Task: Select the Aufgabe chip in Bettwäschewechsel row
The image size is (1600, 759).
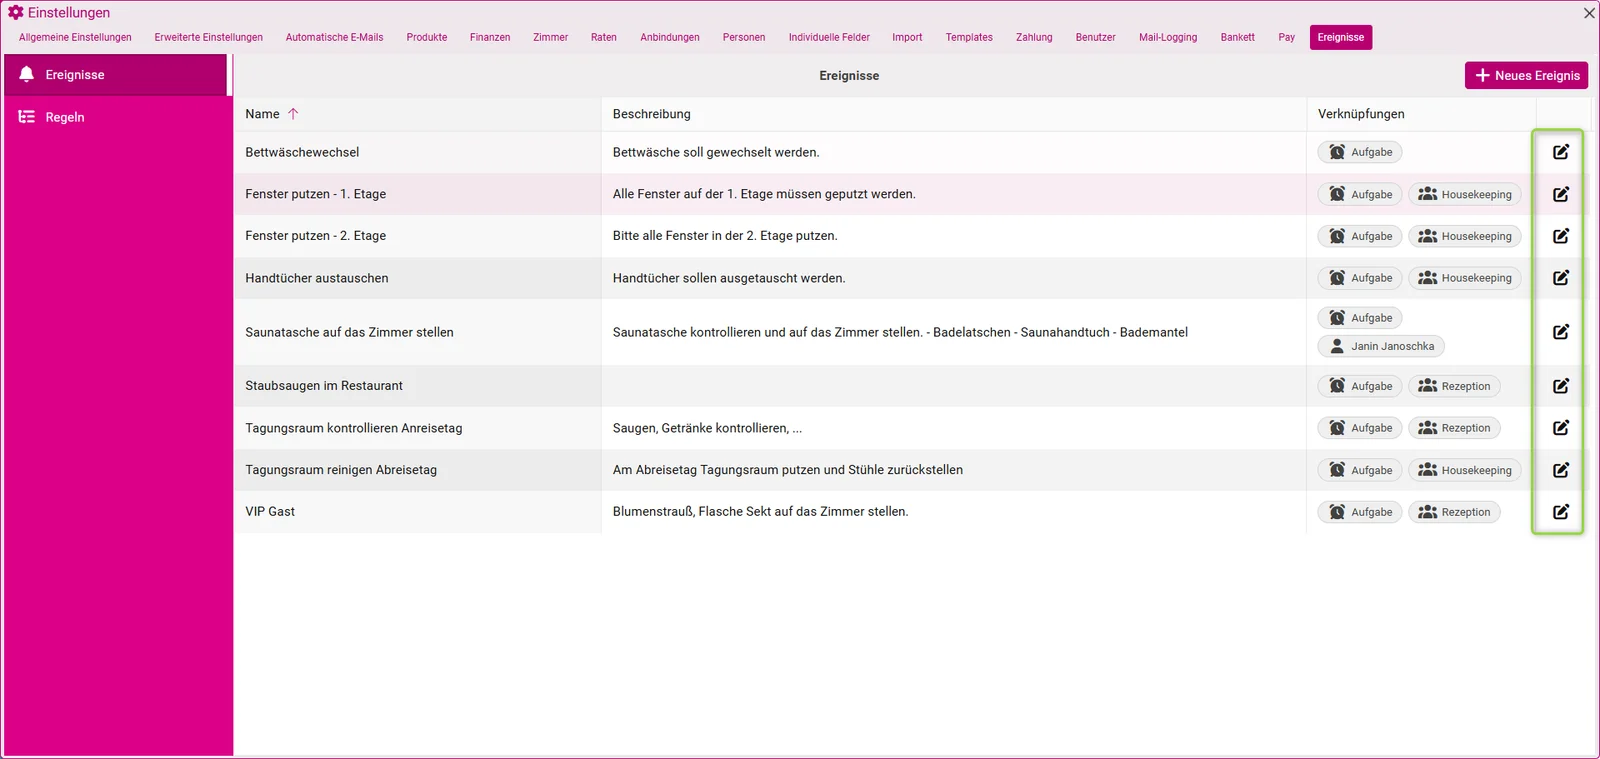Action: click(x=1360, y=152)
